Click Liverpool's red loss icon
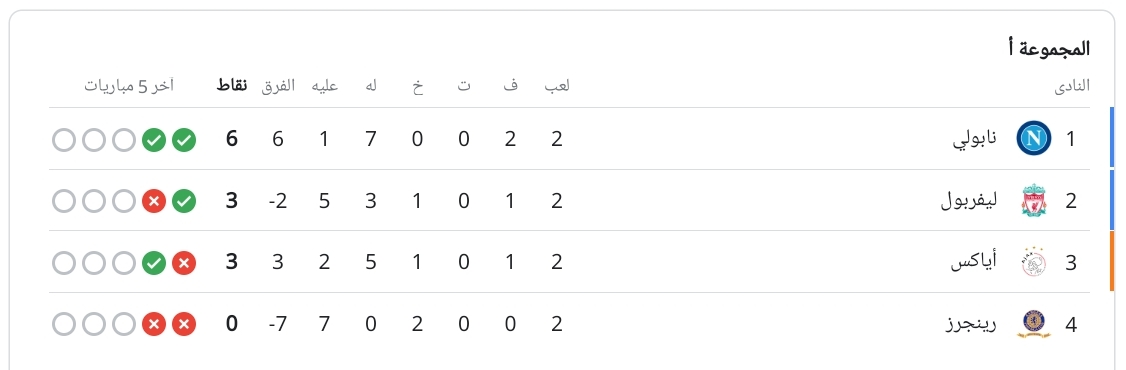 154,202
